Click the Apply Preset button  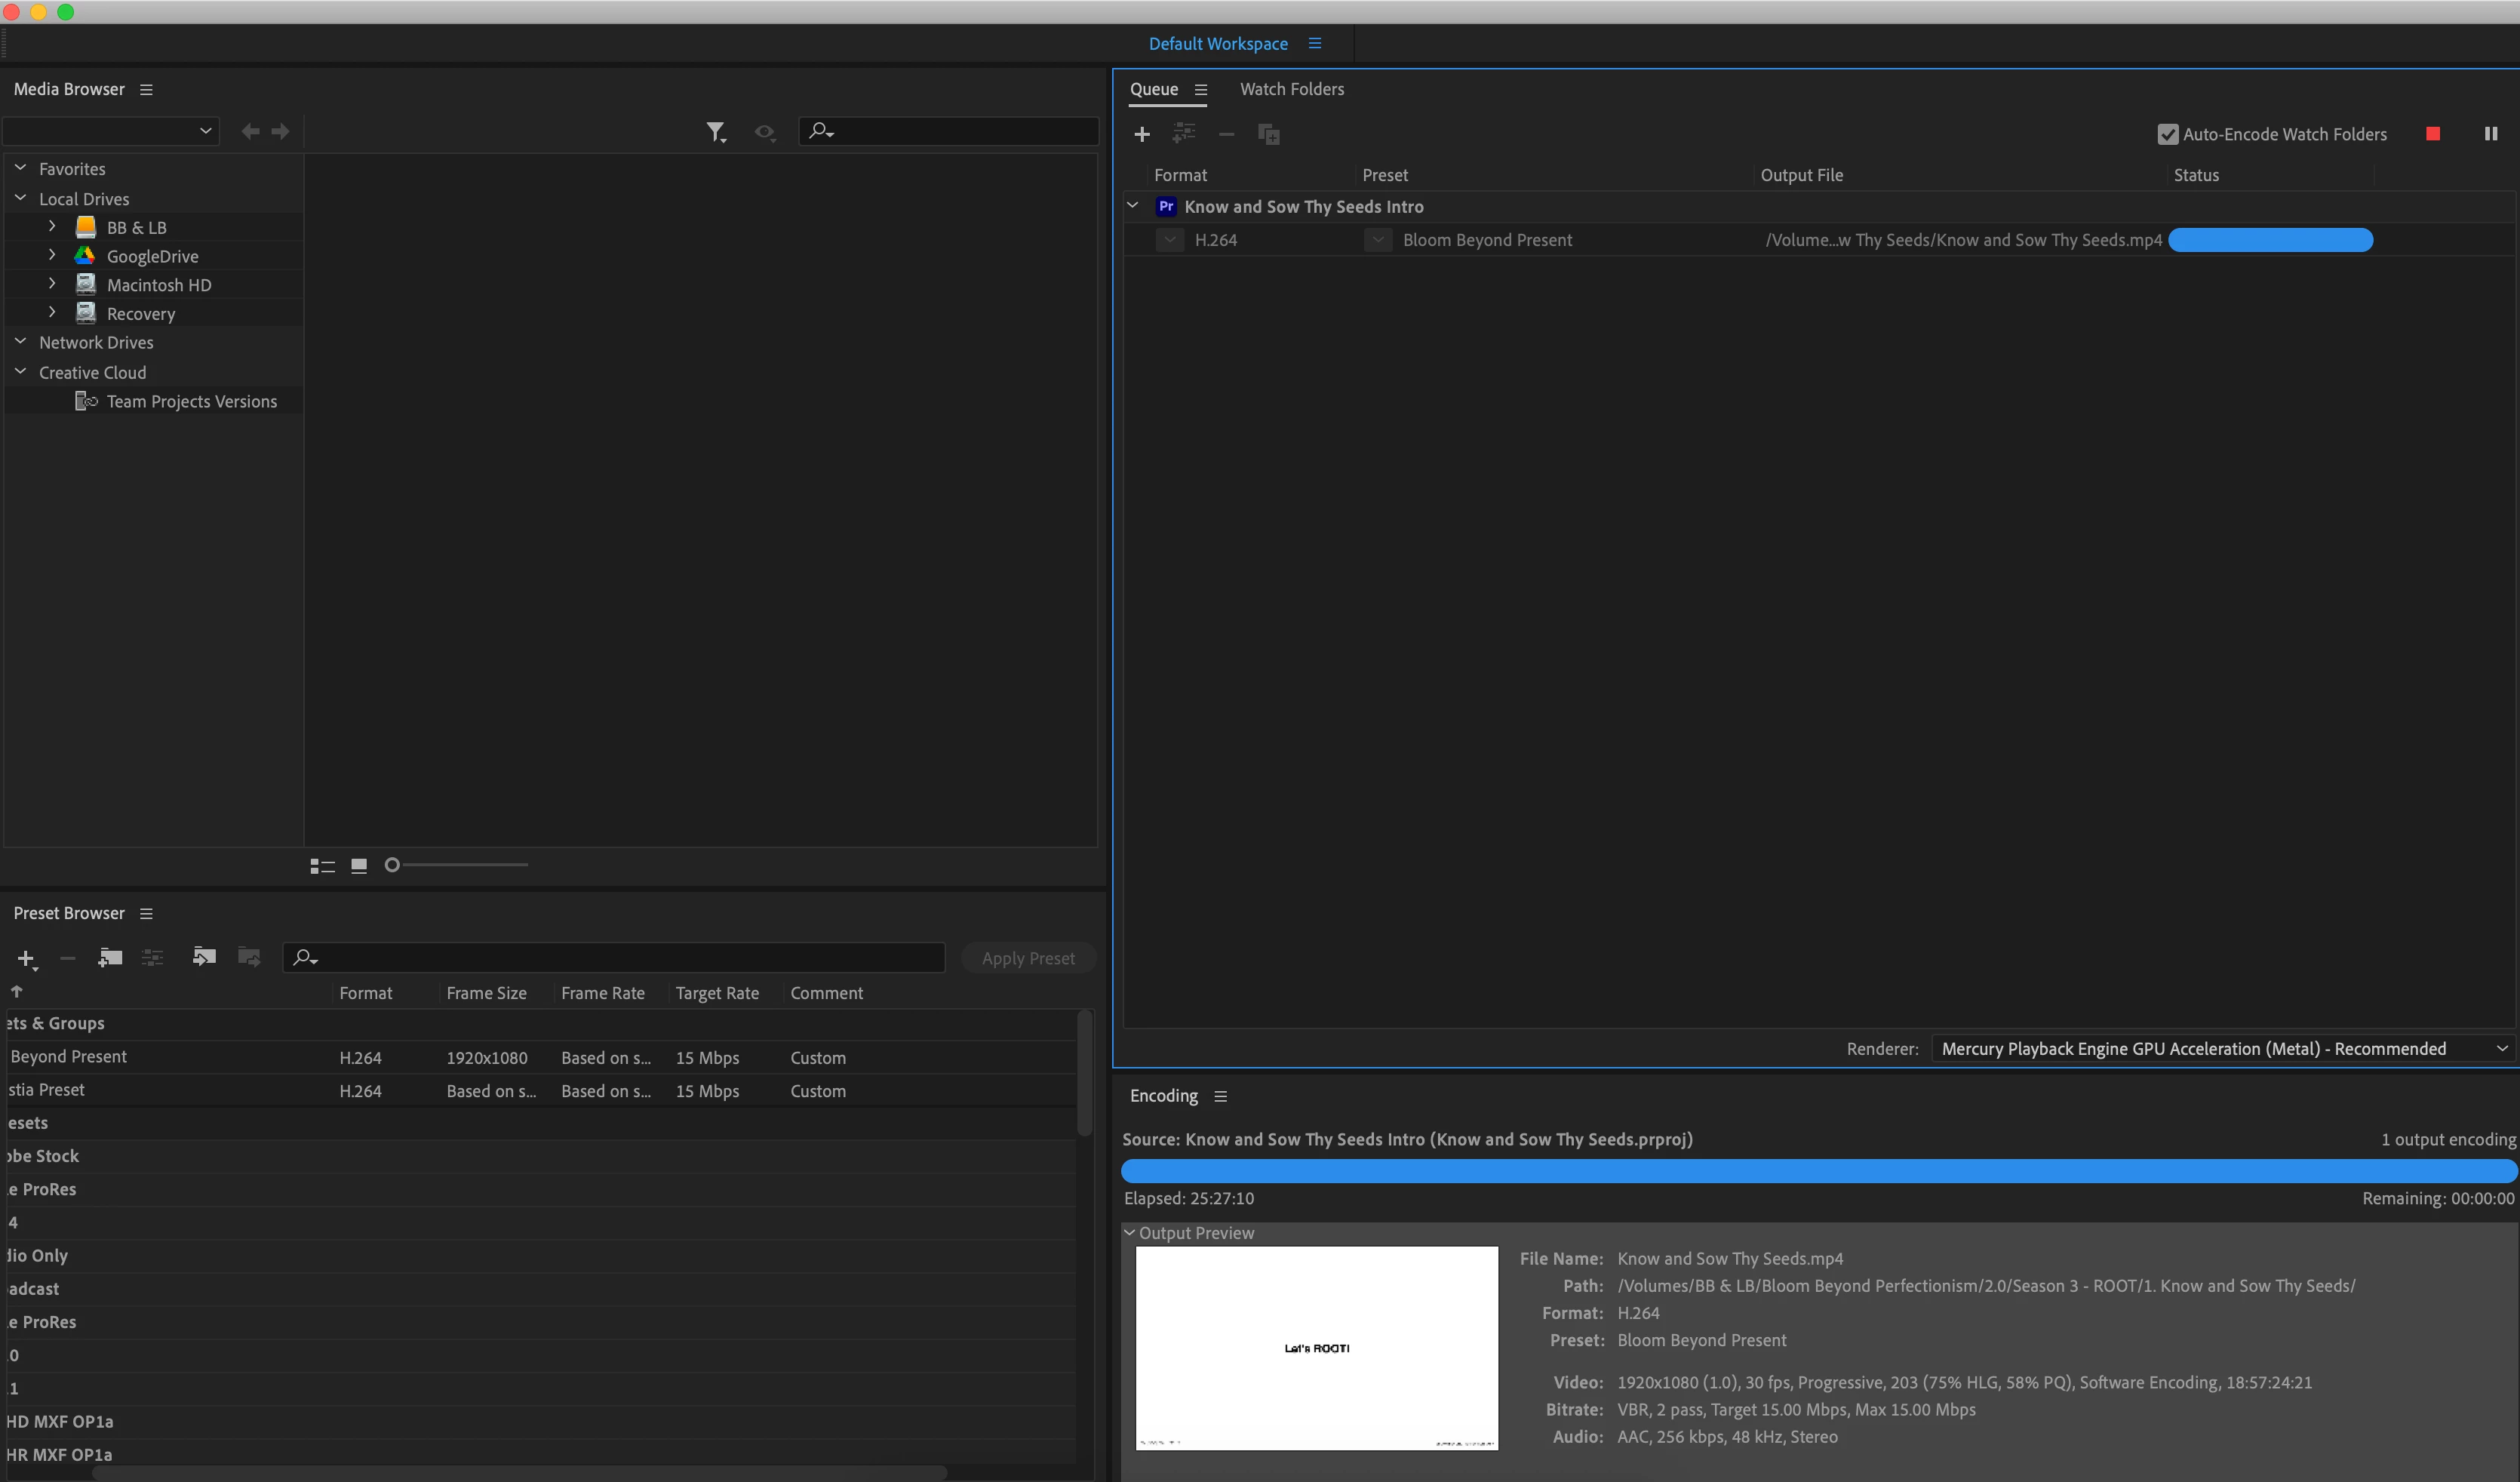pos(1028,958)
